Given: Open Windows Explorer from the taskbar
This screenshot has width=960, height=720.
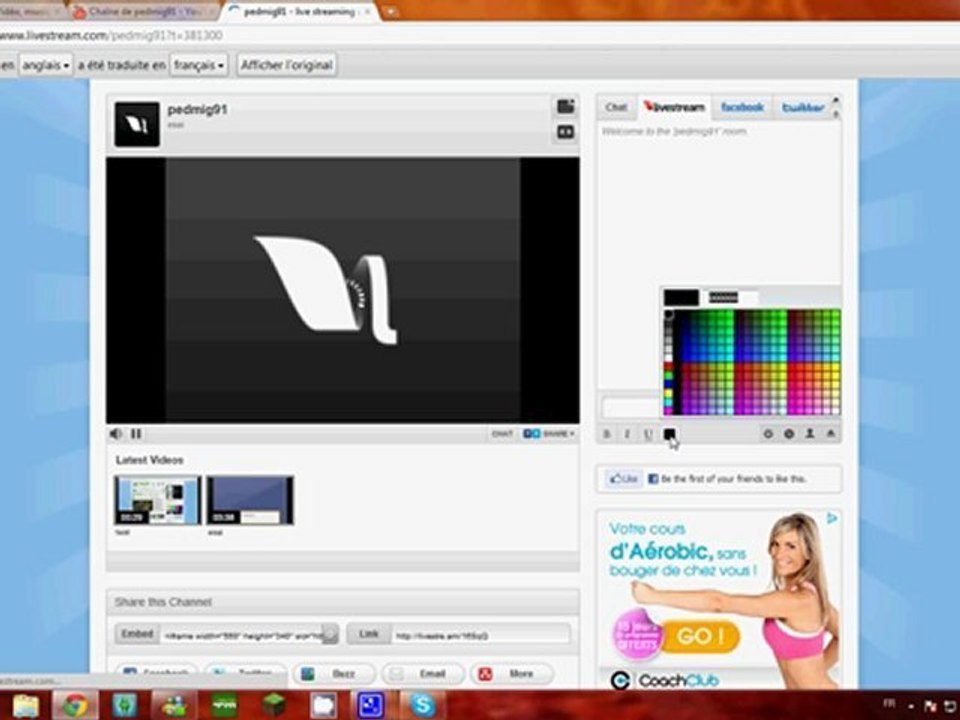Looking at the screenshot, I should point(26,705).
